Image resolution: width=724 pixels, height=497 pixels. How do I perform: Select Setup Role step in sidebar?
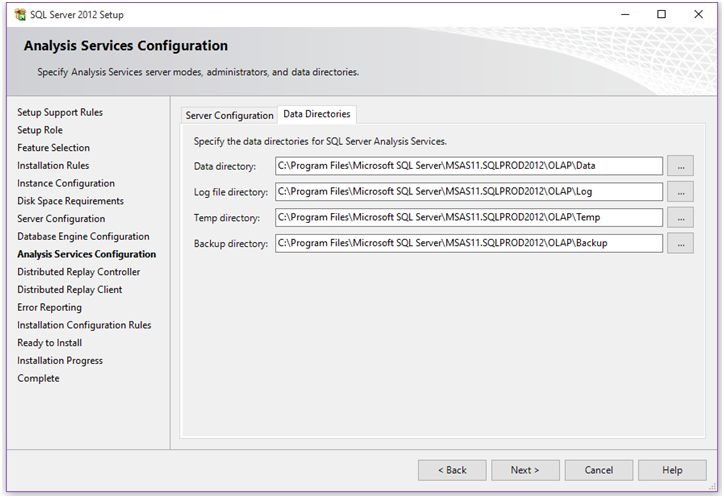pos(40,130)
